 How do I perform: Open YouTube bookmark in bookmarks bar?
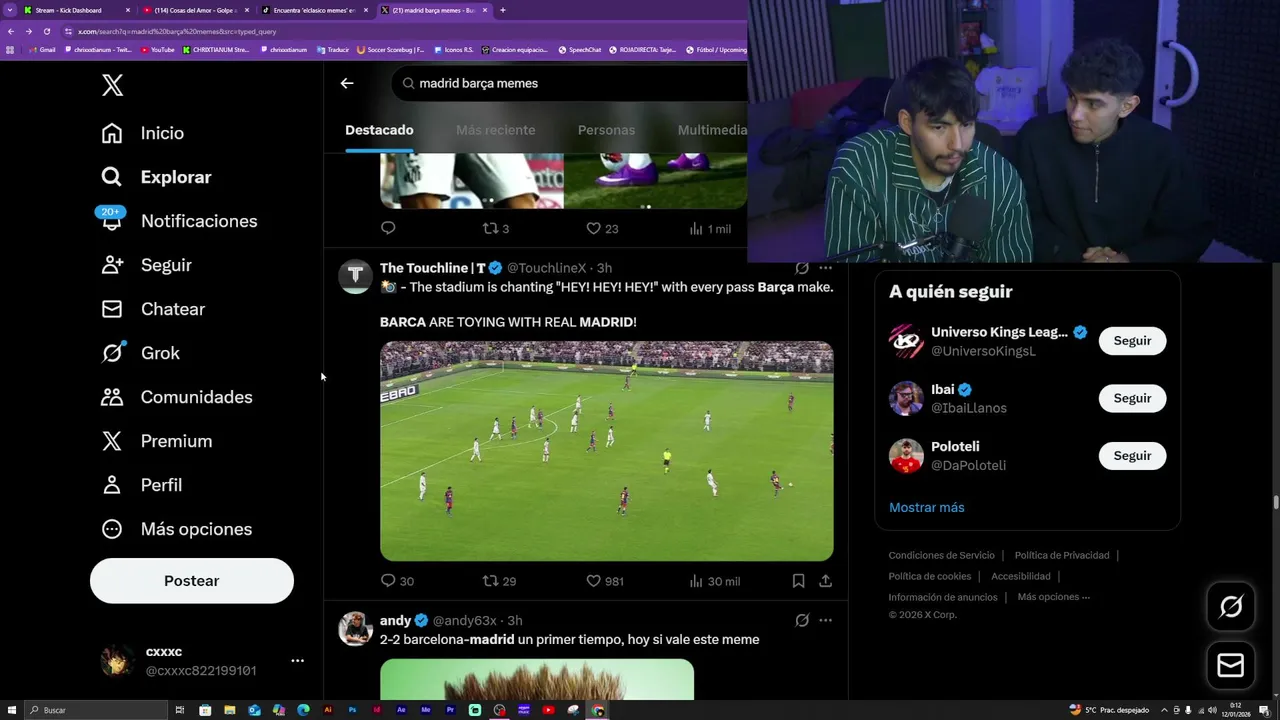click(x=157, y=49)
